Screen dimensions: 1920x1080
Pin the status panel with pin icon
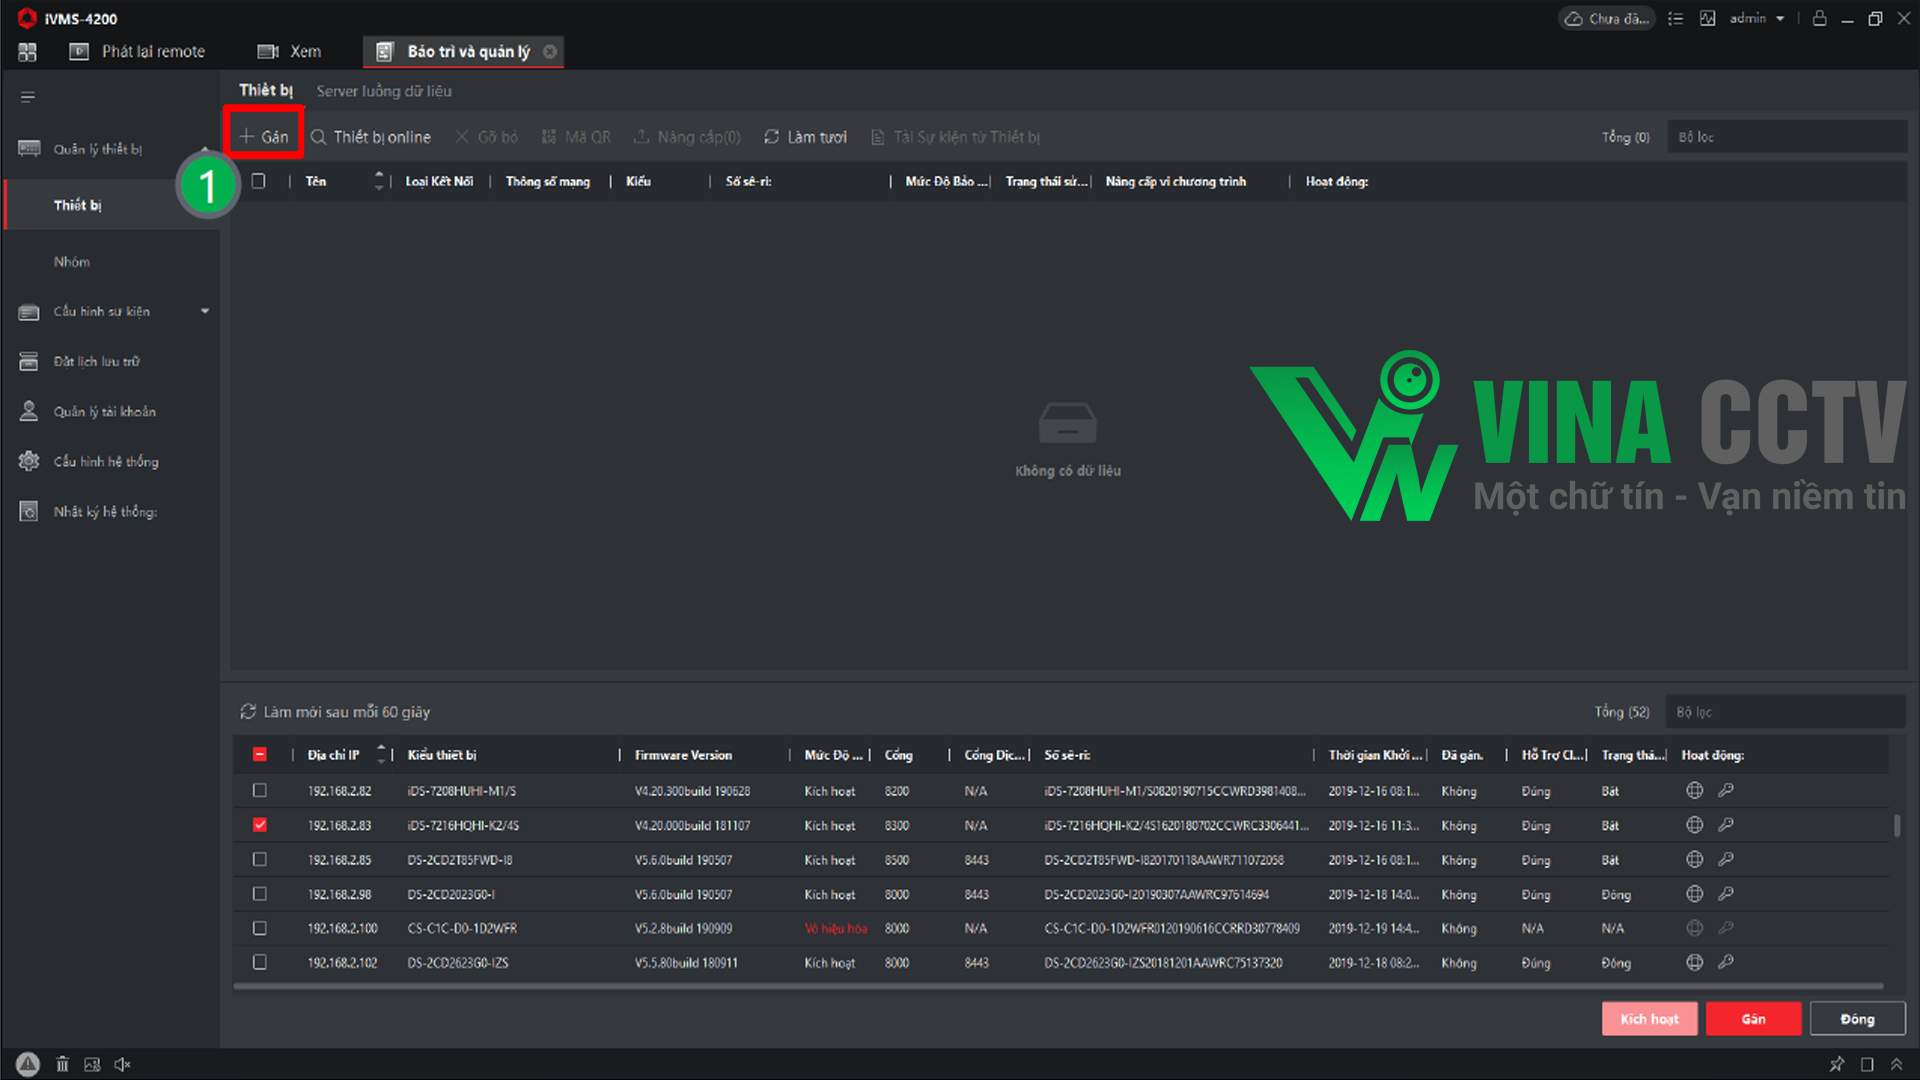click(1836, 1064)
